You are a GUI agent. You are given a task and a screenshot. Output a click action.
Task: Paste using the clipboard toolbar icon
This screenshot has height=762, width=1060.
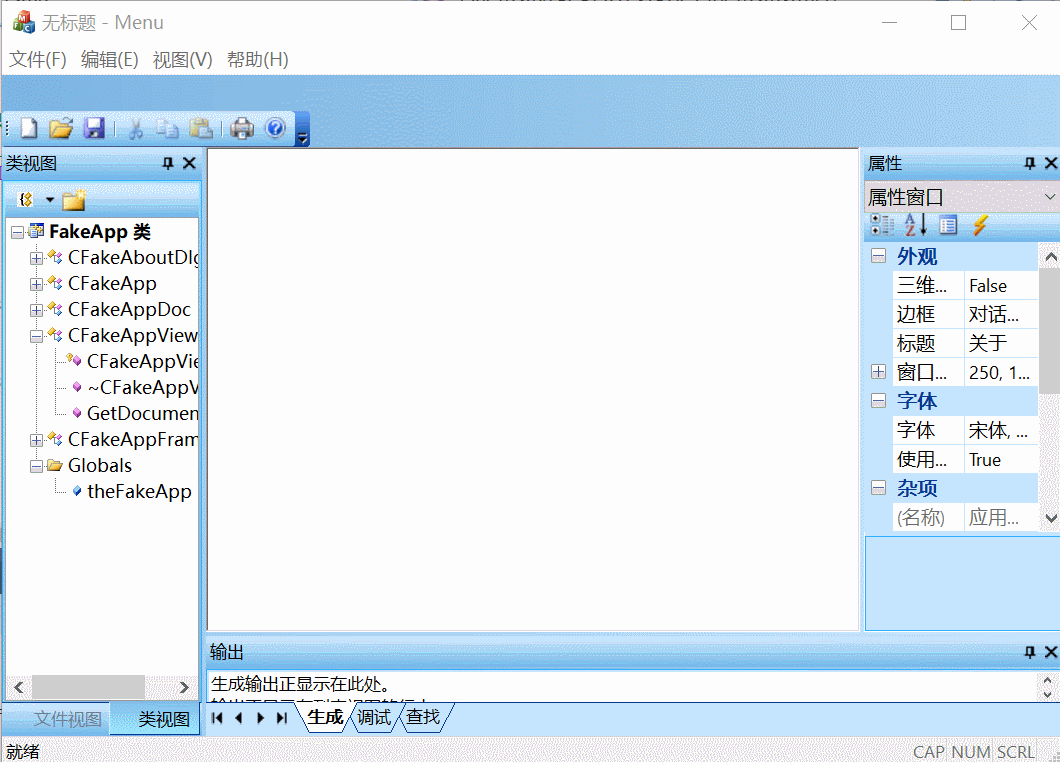point(201,128)
